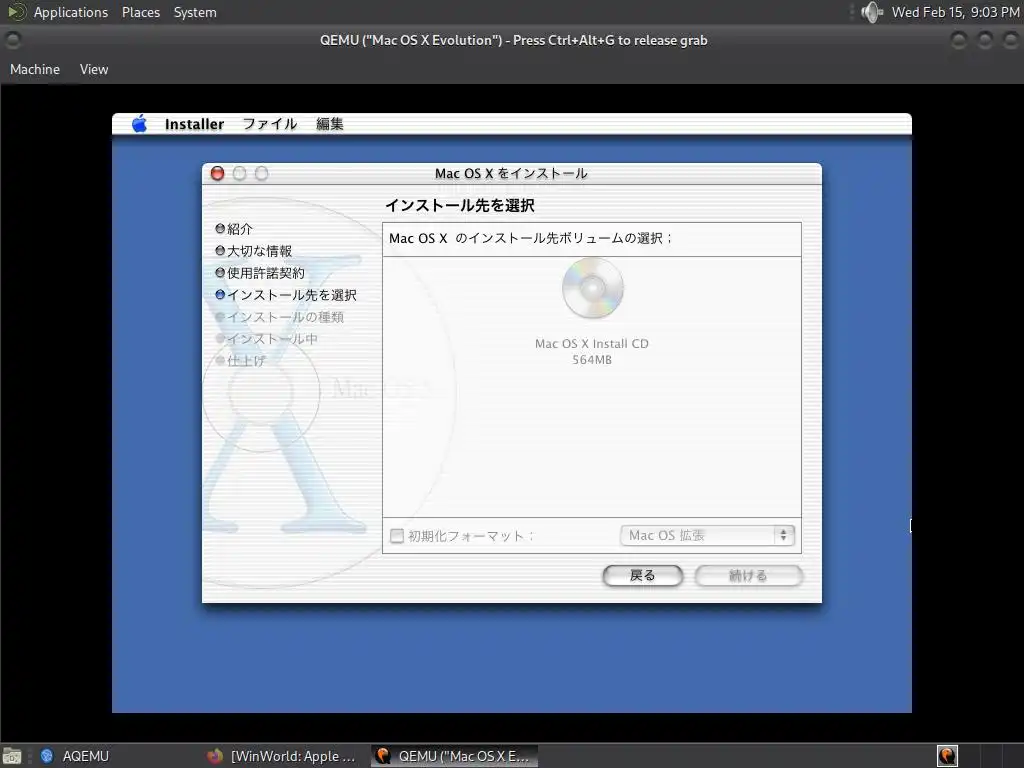Click the 続ける continue button
The height and width of the screenshot is (768, 1024).
[x=748, y=575]
